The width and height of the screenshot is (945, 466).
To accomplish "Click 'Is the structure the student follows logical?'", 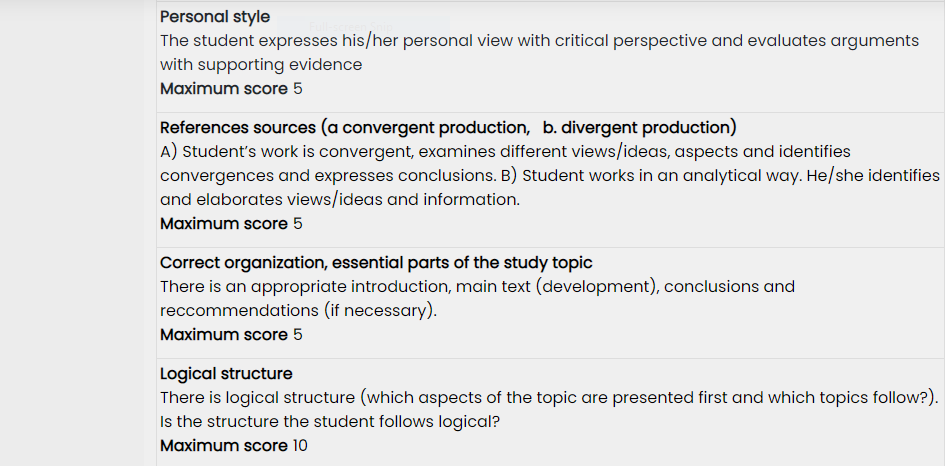I will tap(330, 421).
